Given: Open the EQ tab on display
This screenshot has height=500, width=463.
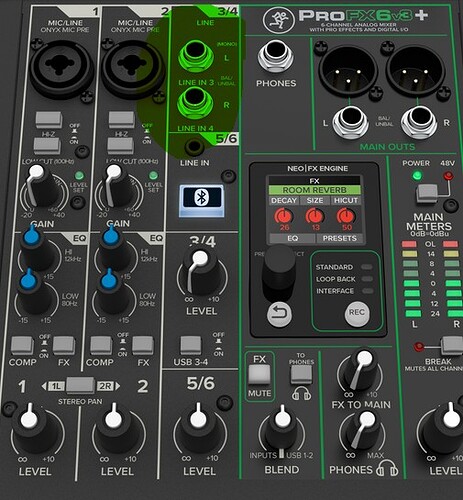Looking at the screenshot, I should pos(292,238).
